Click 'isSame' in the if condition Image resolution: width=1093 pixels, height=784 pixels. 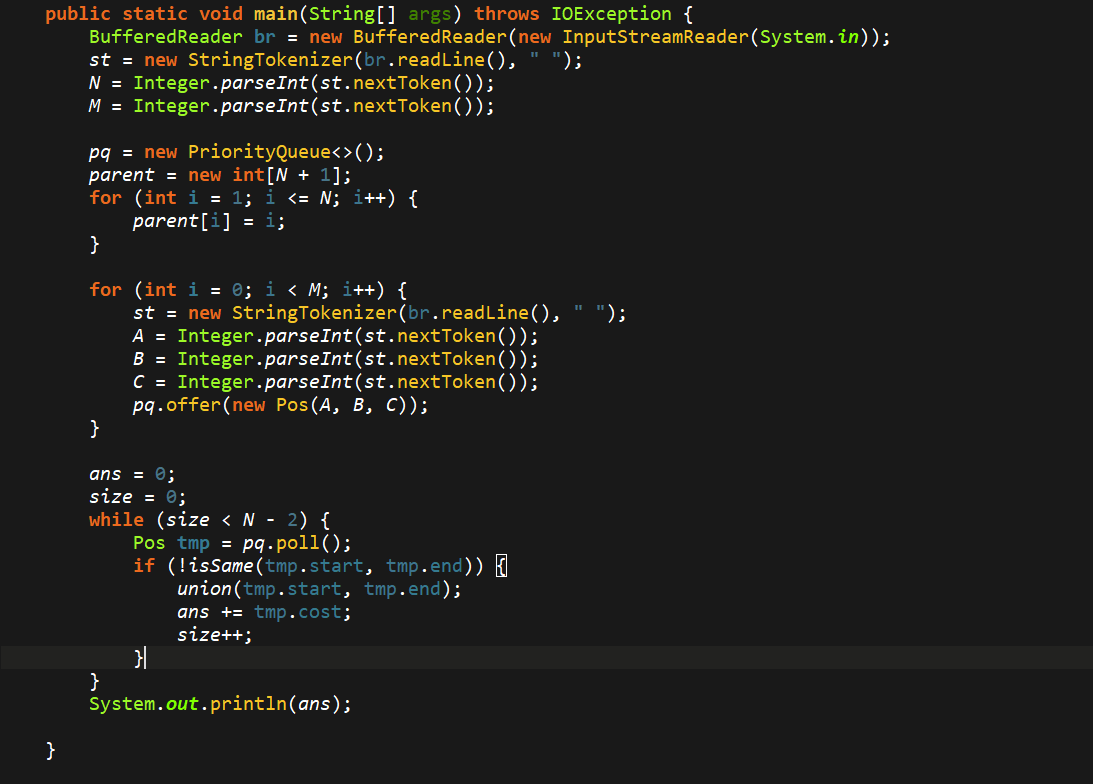221,566
